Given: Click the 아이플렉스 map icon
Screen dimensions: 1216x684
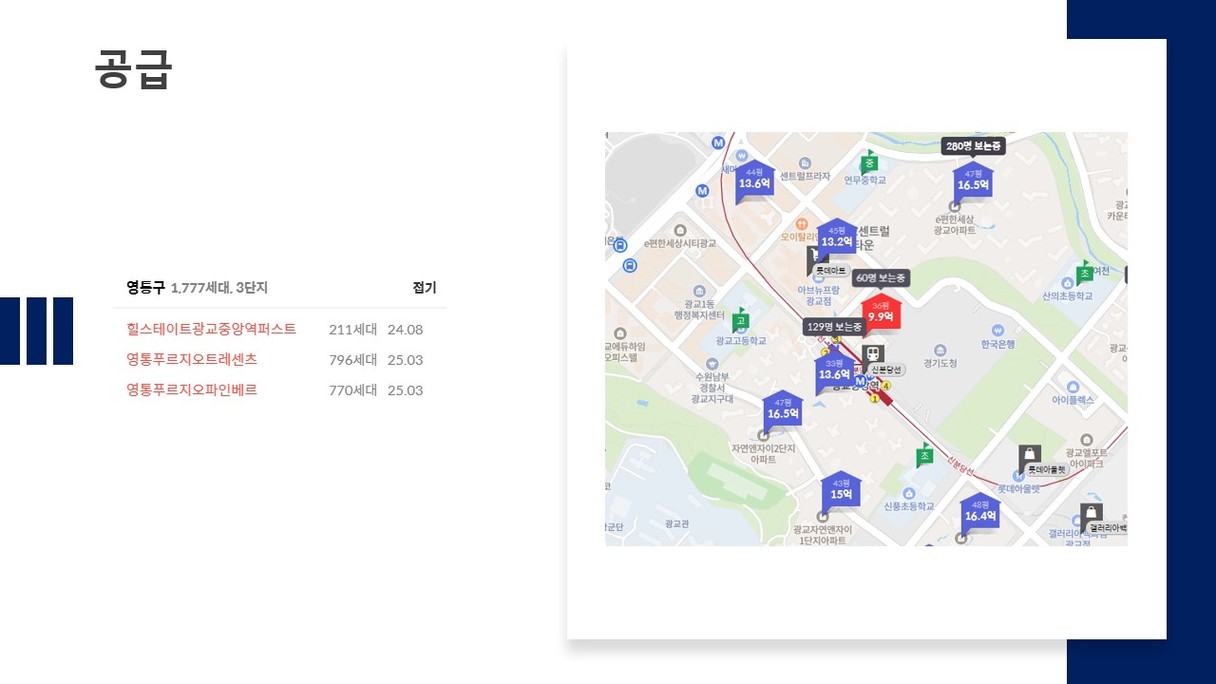Looking at the screenshot, I should tap(1073, 386).
